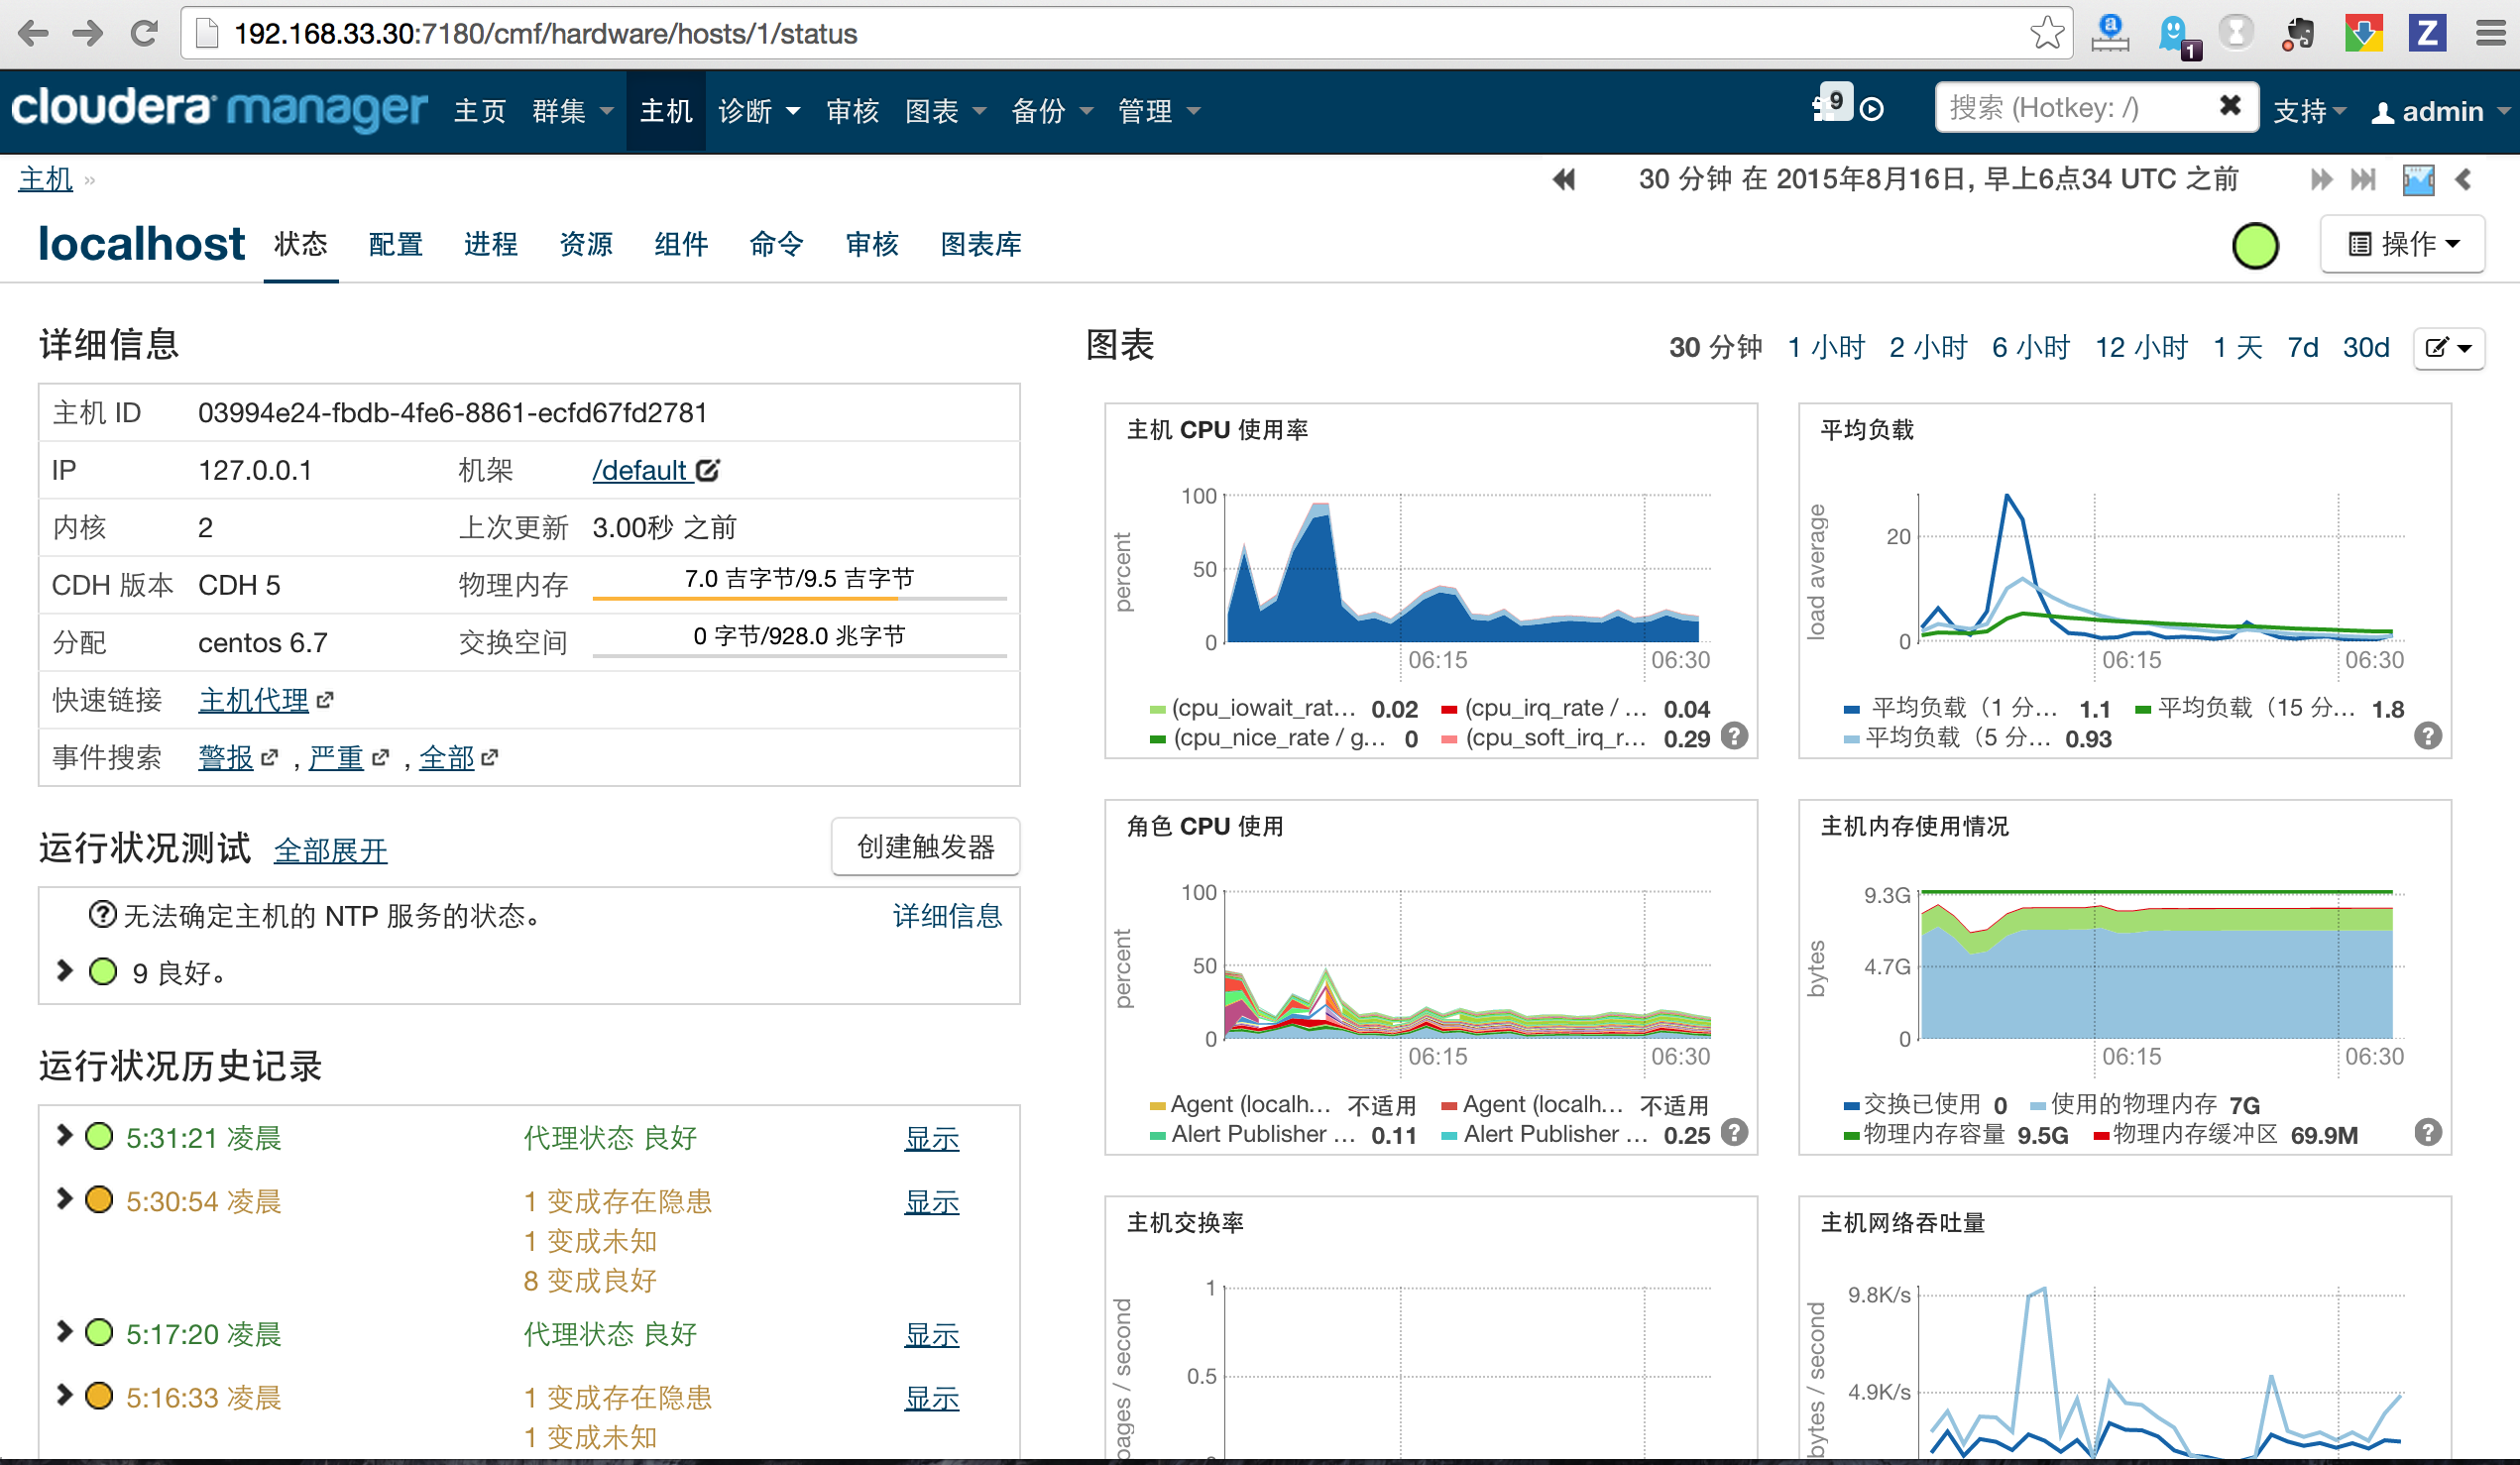The width and height of the screenshot is (2520, 1465).
Task: Clear the search box with X icon
Action: [x=2229, y=106]
